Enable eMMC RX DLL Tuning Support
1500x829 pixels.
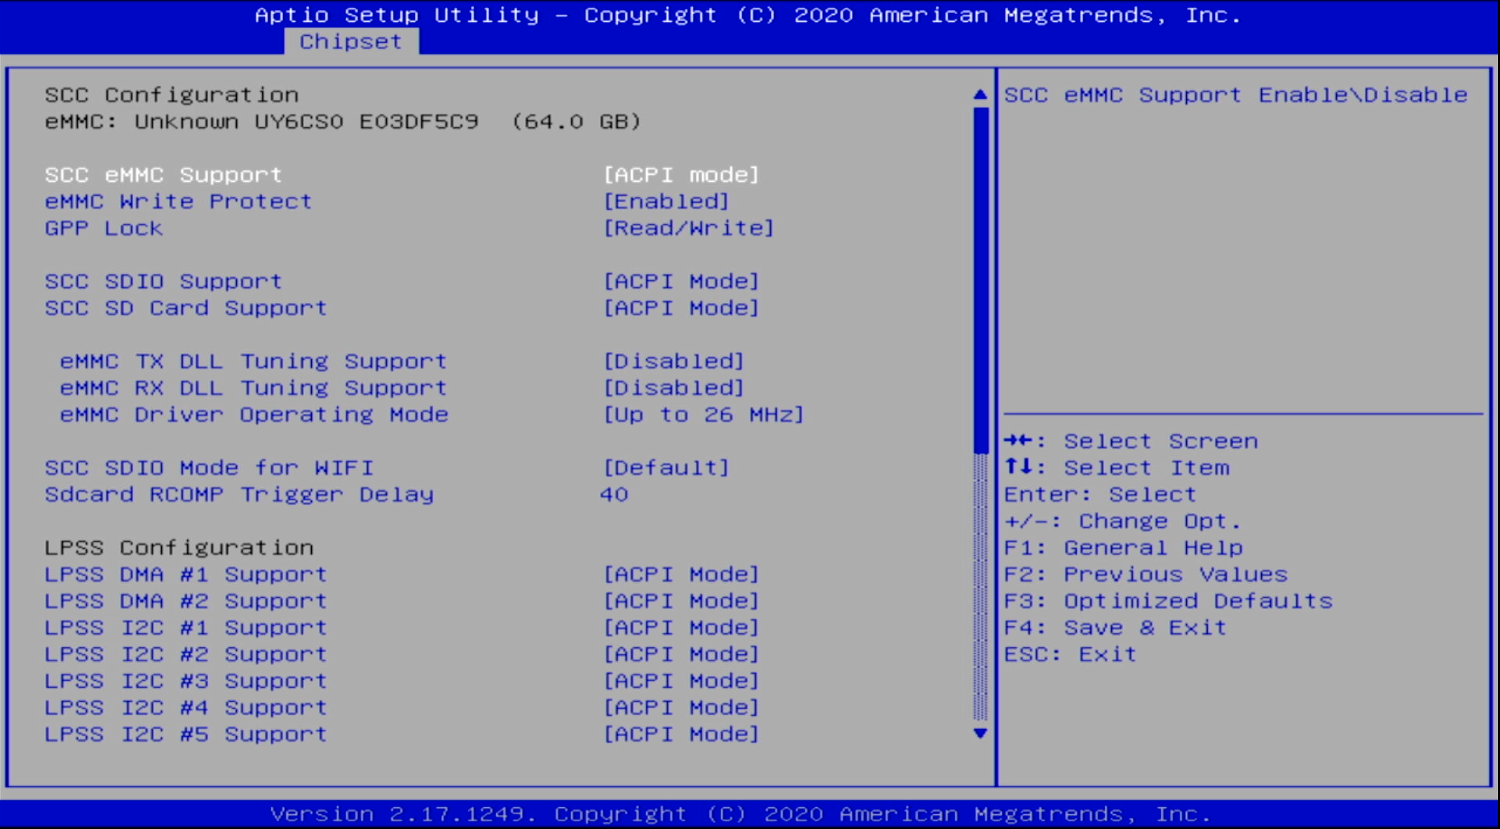[674, 387]
